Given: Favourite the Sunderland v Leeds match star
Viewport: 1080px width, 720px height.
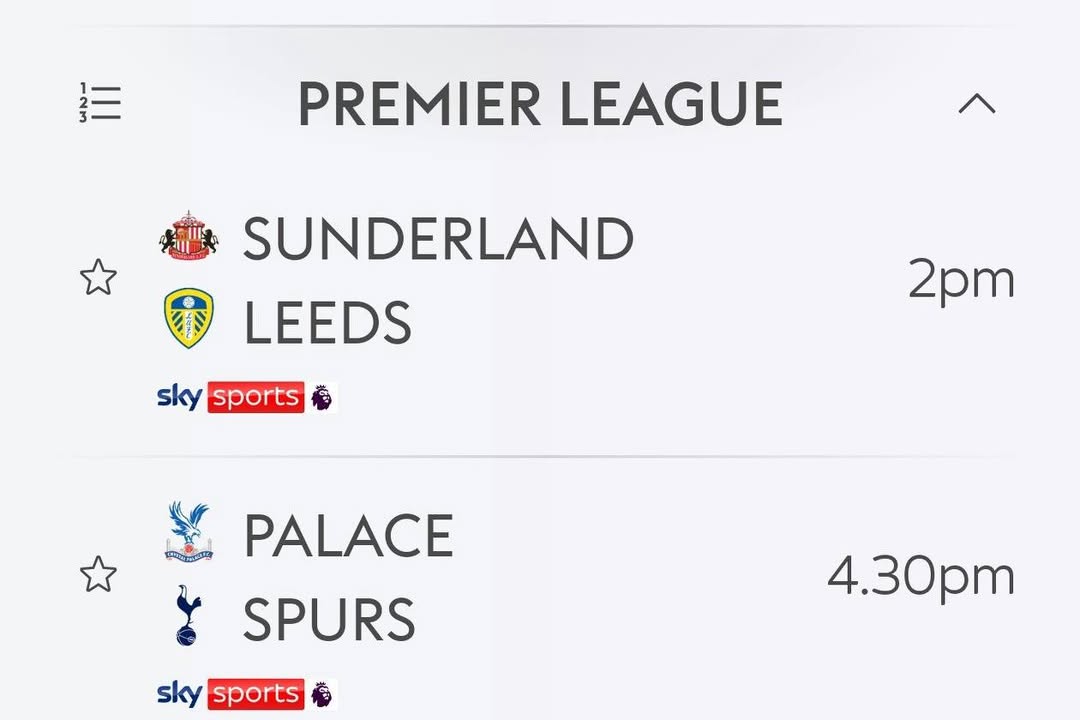Looking at the screenshot, I should coord(98,278).
